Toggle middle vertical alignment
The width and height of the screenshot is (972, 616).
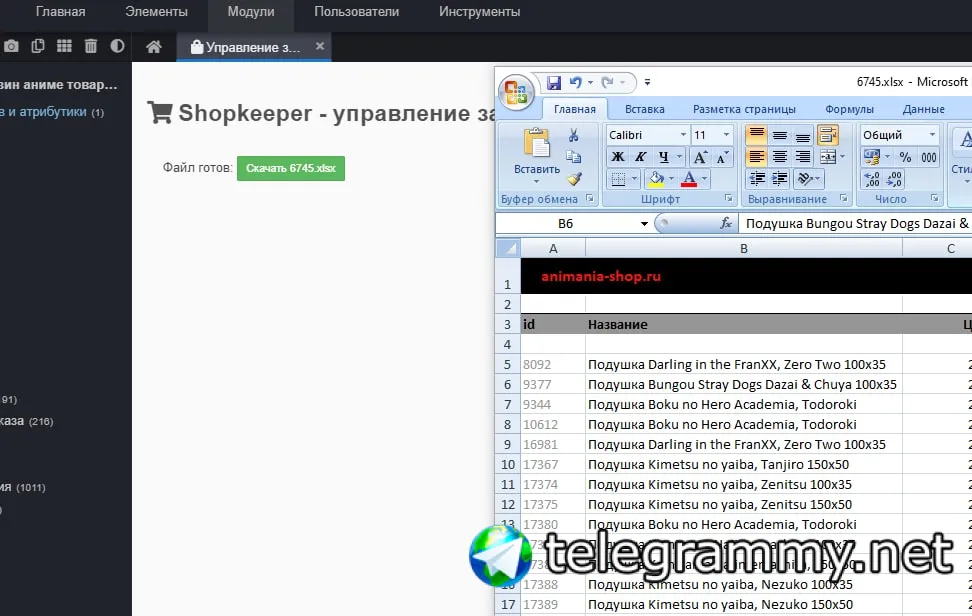pos(780,134)
